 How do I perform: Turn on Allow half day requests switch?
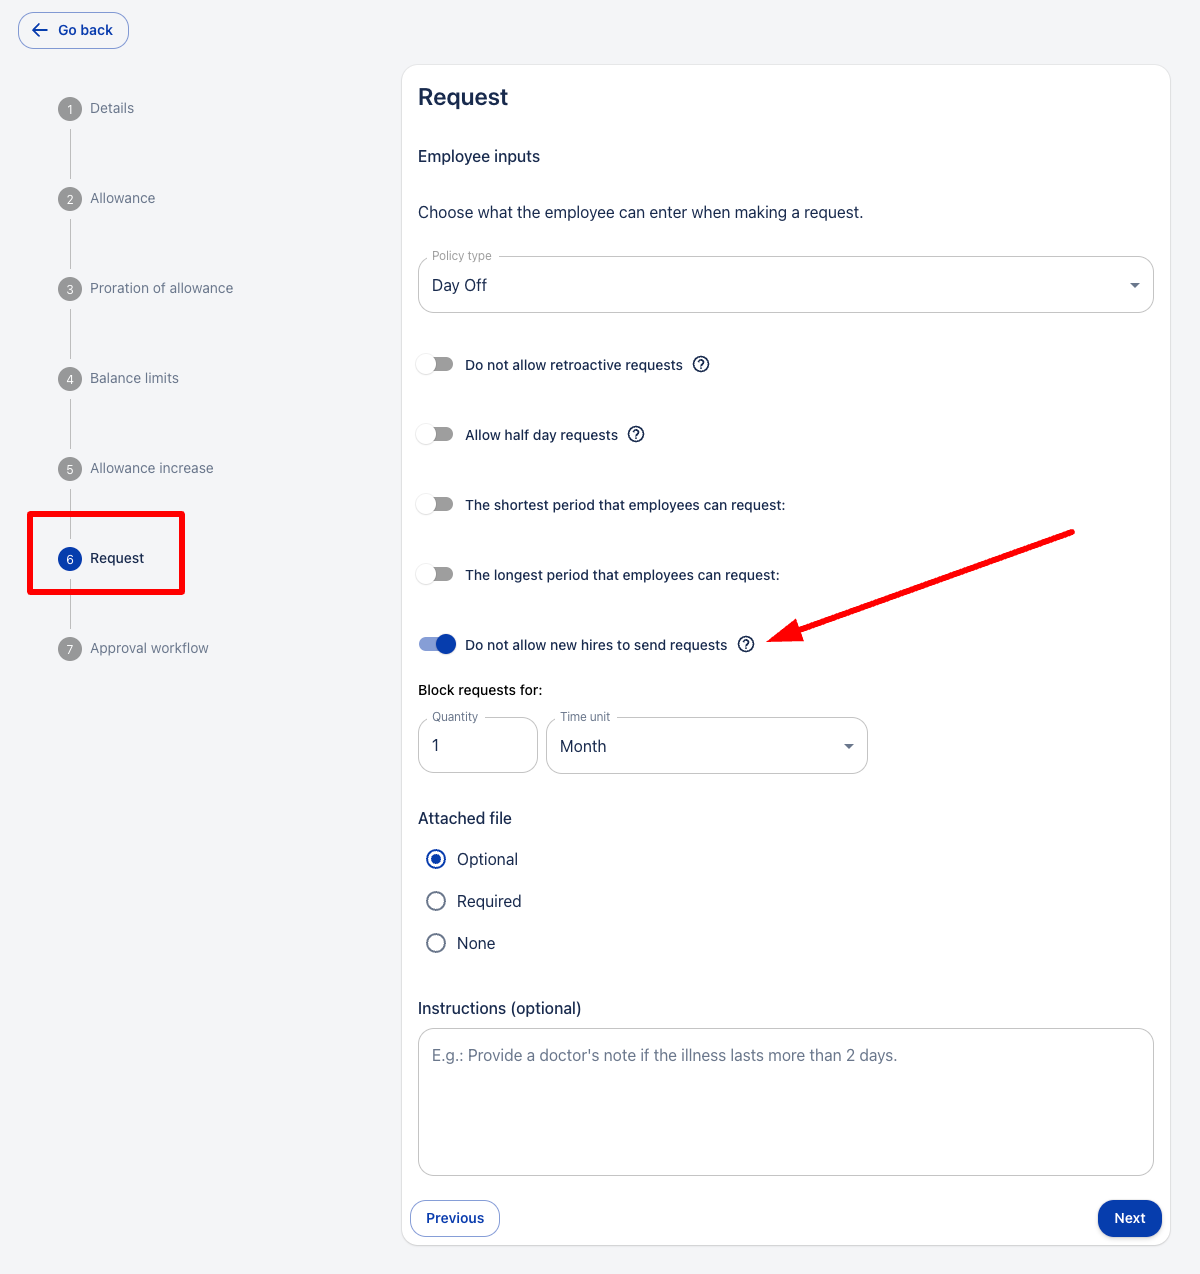click(x=435, y=434)
